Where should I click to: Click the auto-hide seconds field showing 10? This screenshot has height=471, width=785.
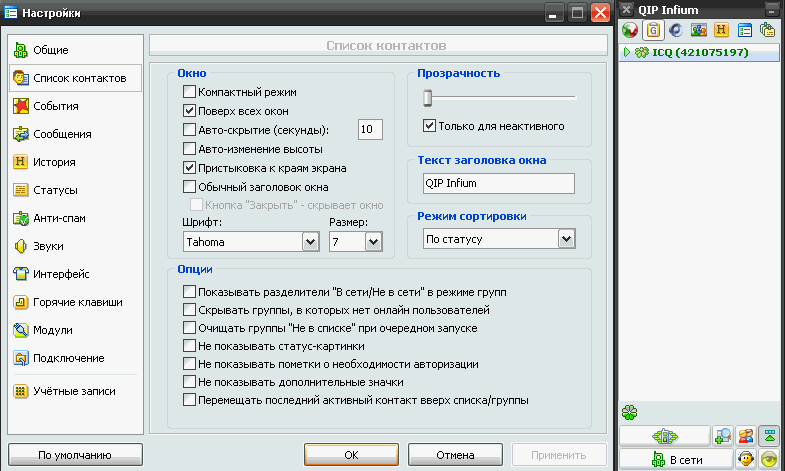coord(370,130)
